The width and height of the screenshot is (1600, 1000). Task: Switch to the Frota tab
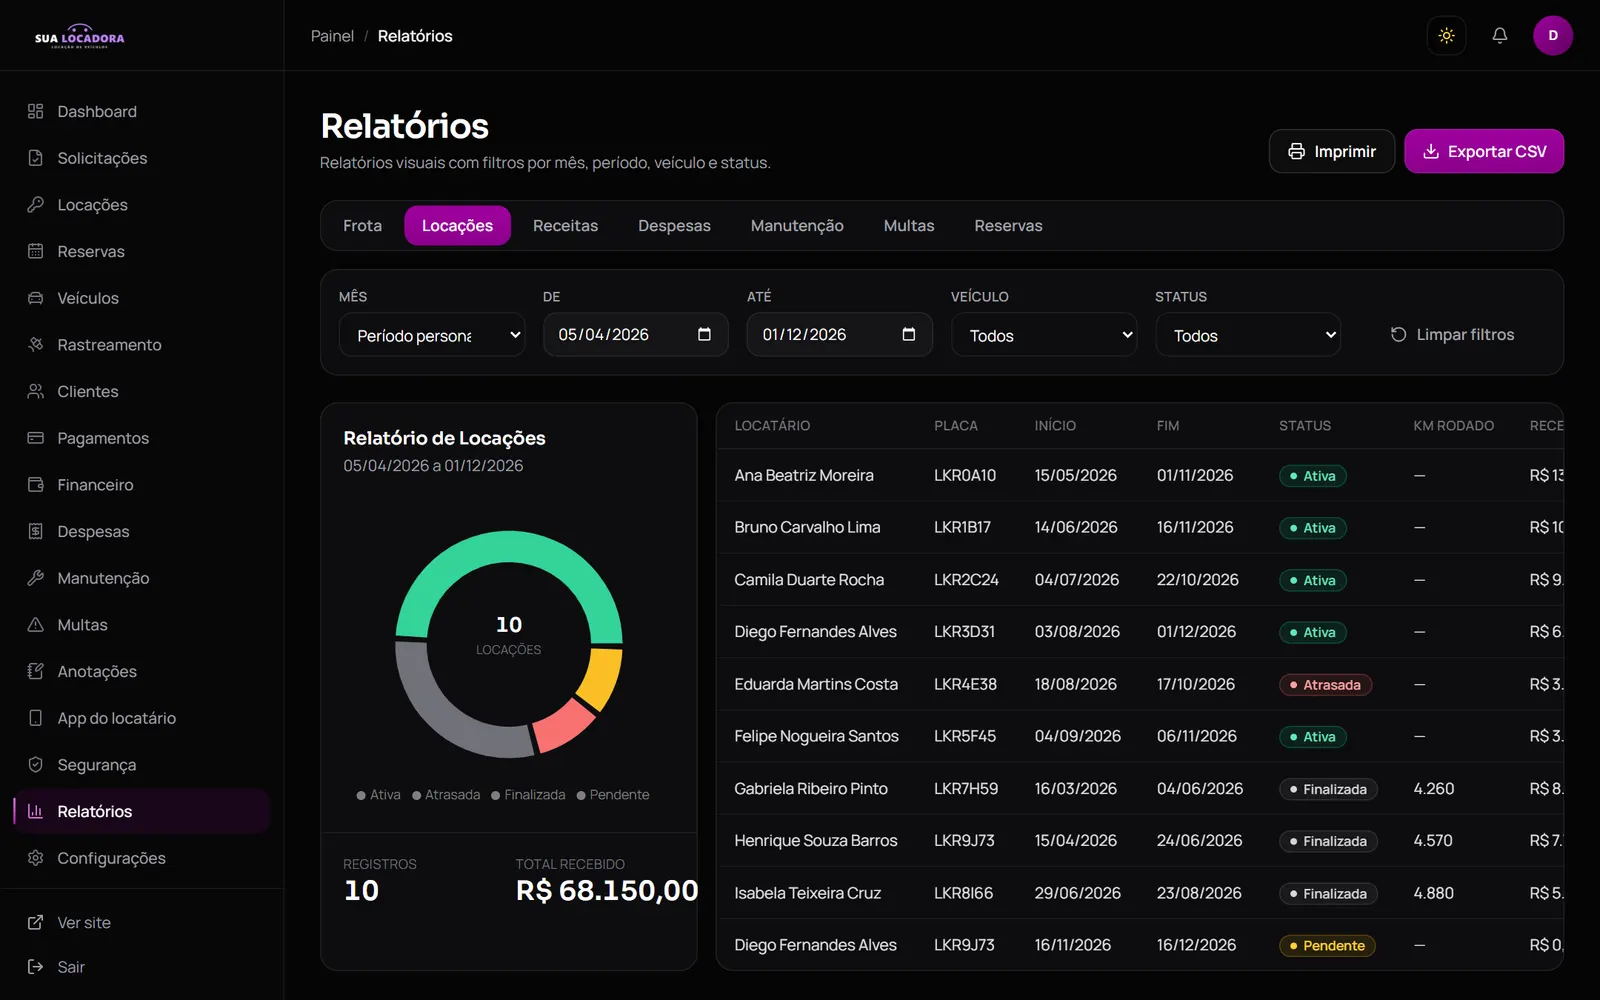pos(362,226)
